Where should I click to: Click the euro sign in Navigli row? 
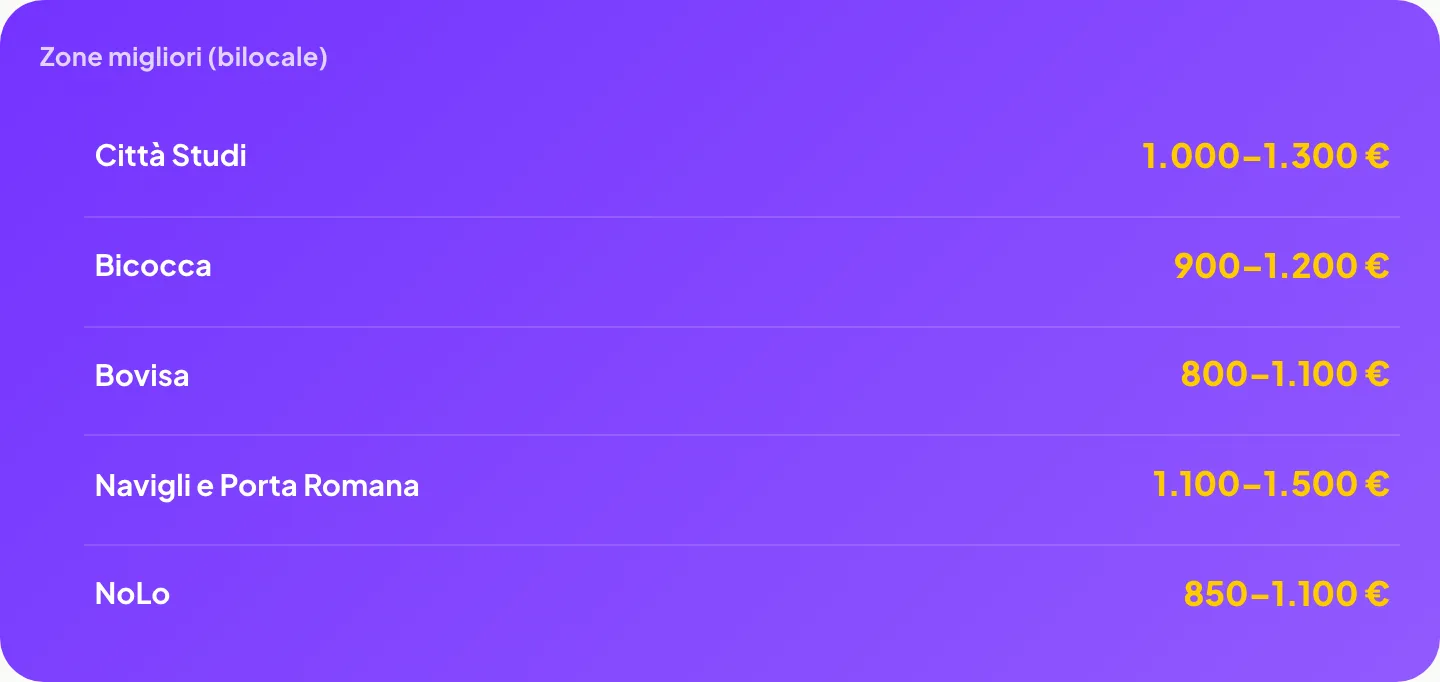pos(1376,485)
